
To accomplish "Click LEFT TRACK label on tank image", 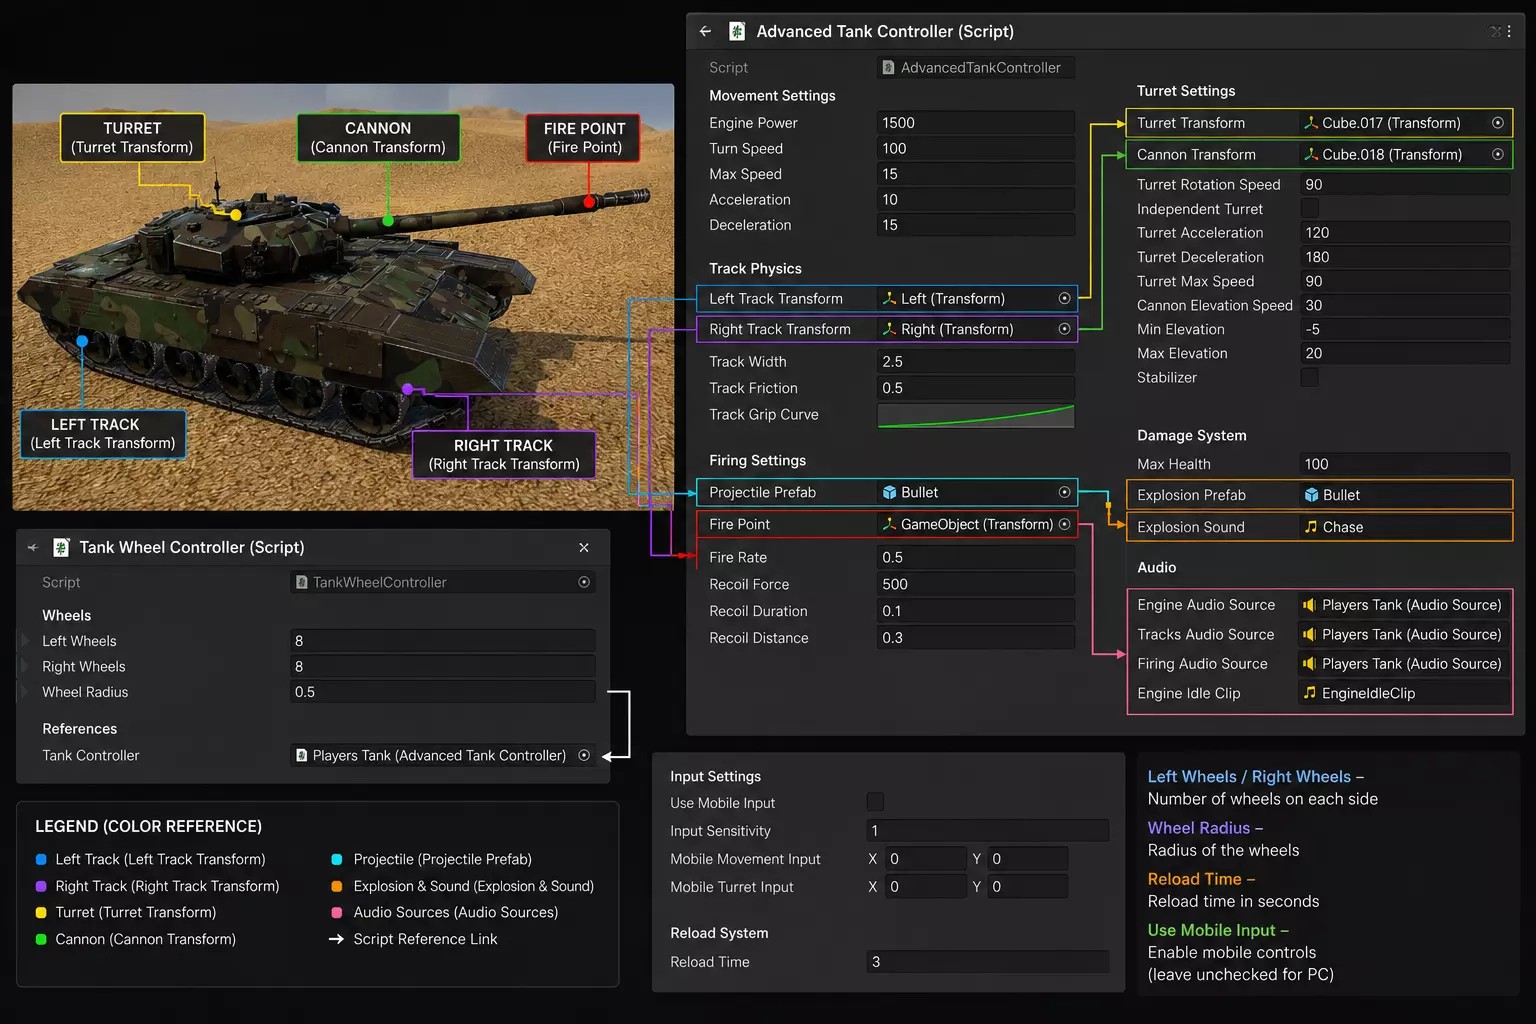I will click(103, 434).
